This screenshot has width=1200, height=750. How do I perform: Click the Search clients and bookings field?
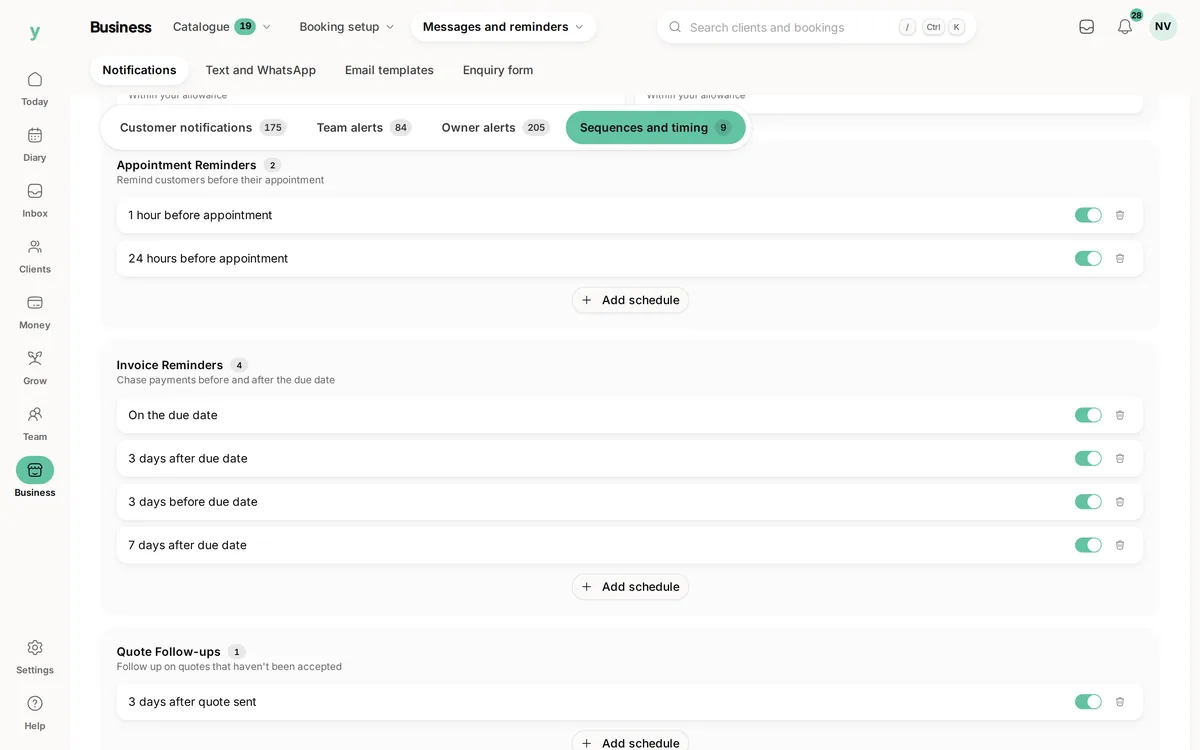click(816, 27)
